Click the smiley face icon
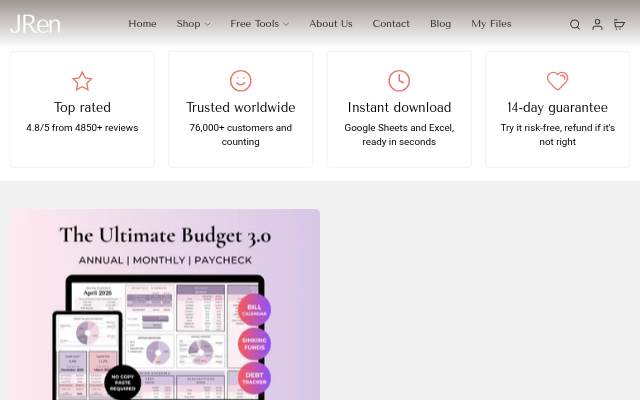 [x=240, y=81]
